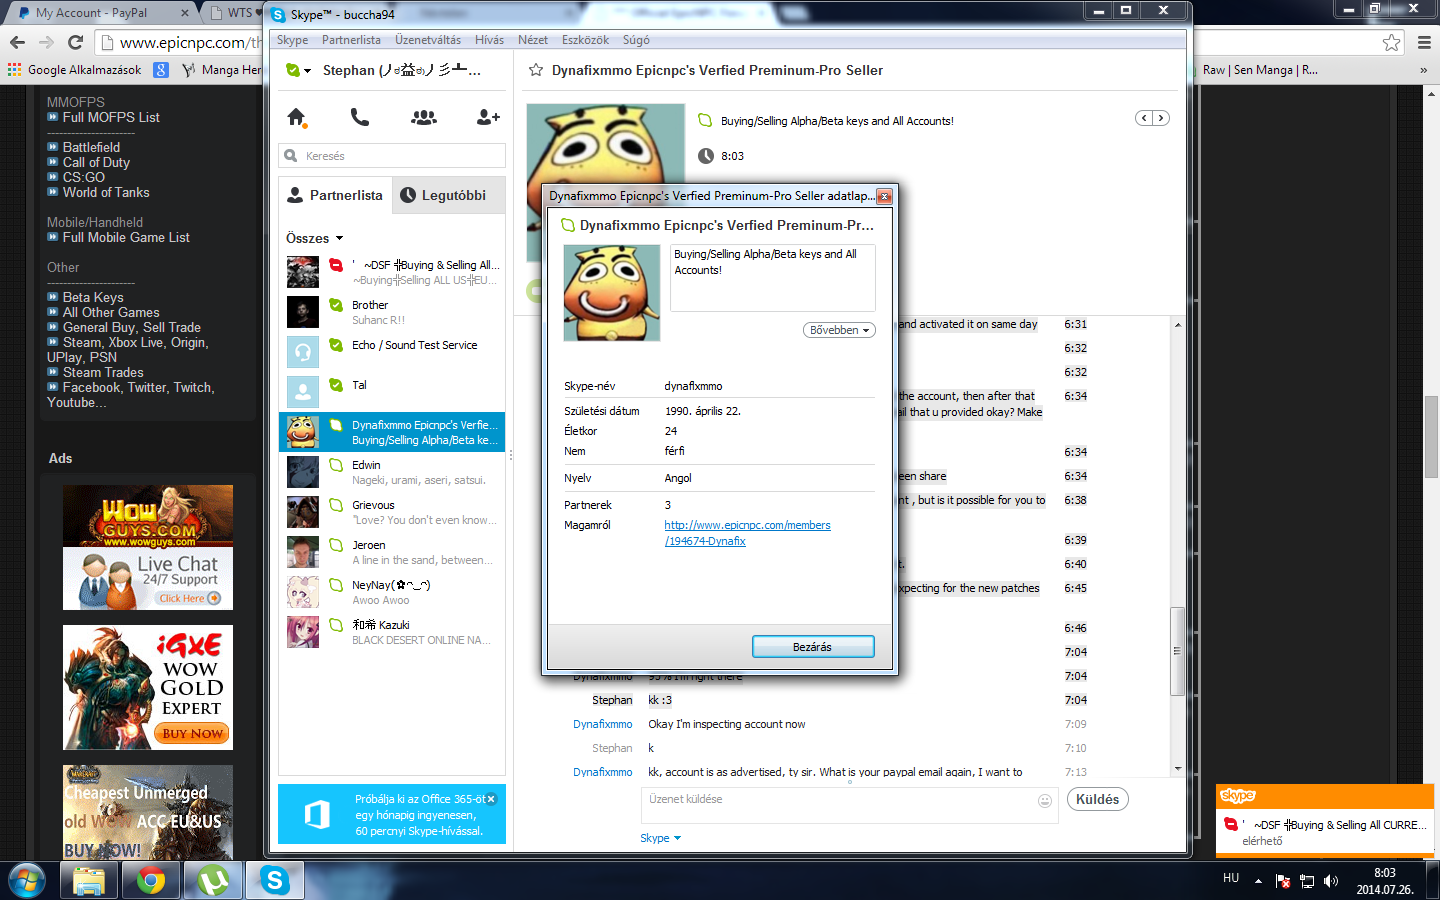Click the Skype taskbar icon
1440x900 pixels.
point(275,880)
